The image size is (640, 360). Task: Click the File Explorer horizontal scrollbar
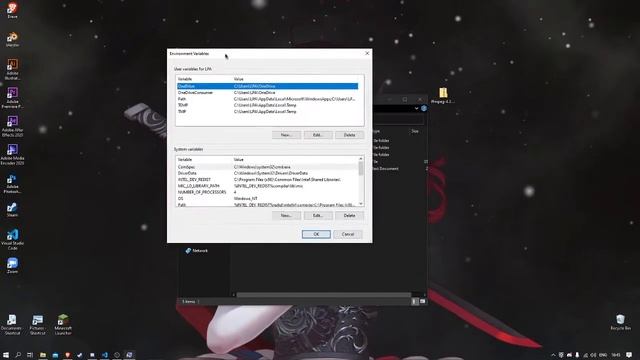pyautogui.click(x=324, y=295)
